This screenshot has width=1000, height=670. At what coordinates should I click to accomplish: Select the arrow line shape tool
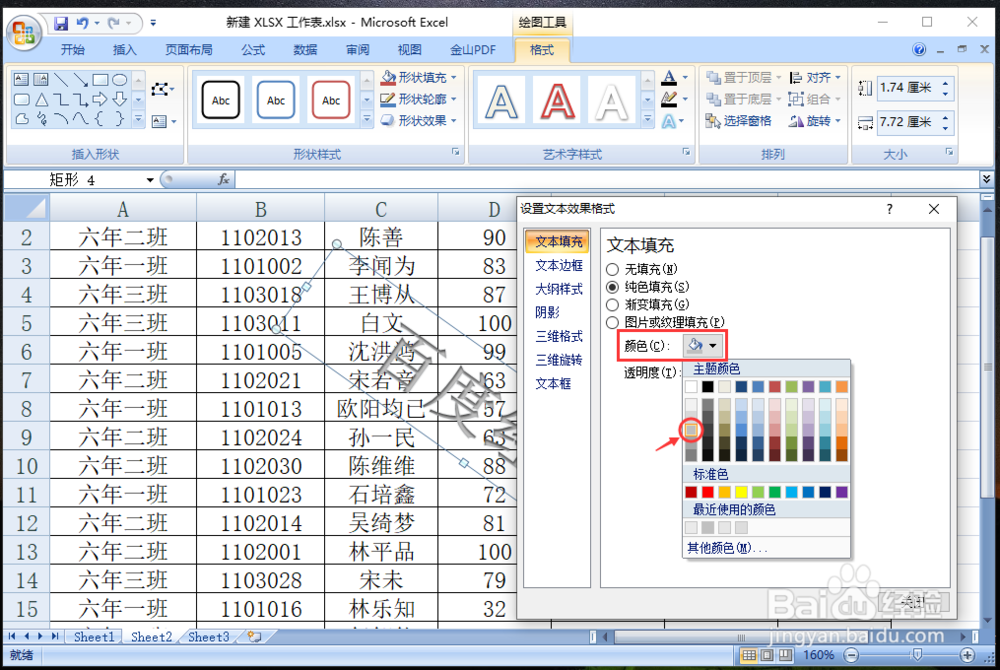80,80
